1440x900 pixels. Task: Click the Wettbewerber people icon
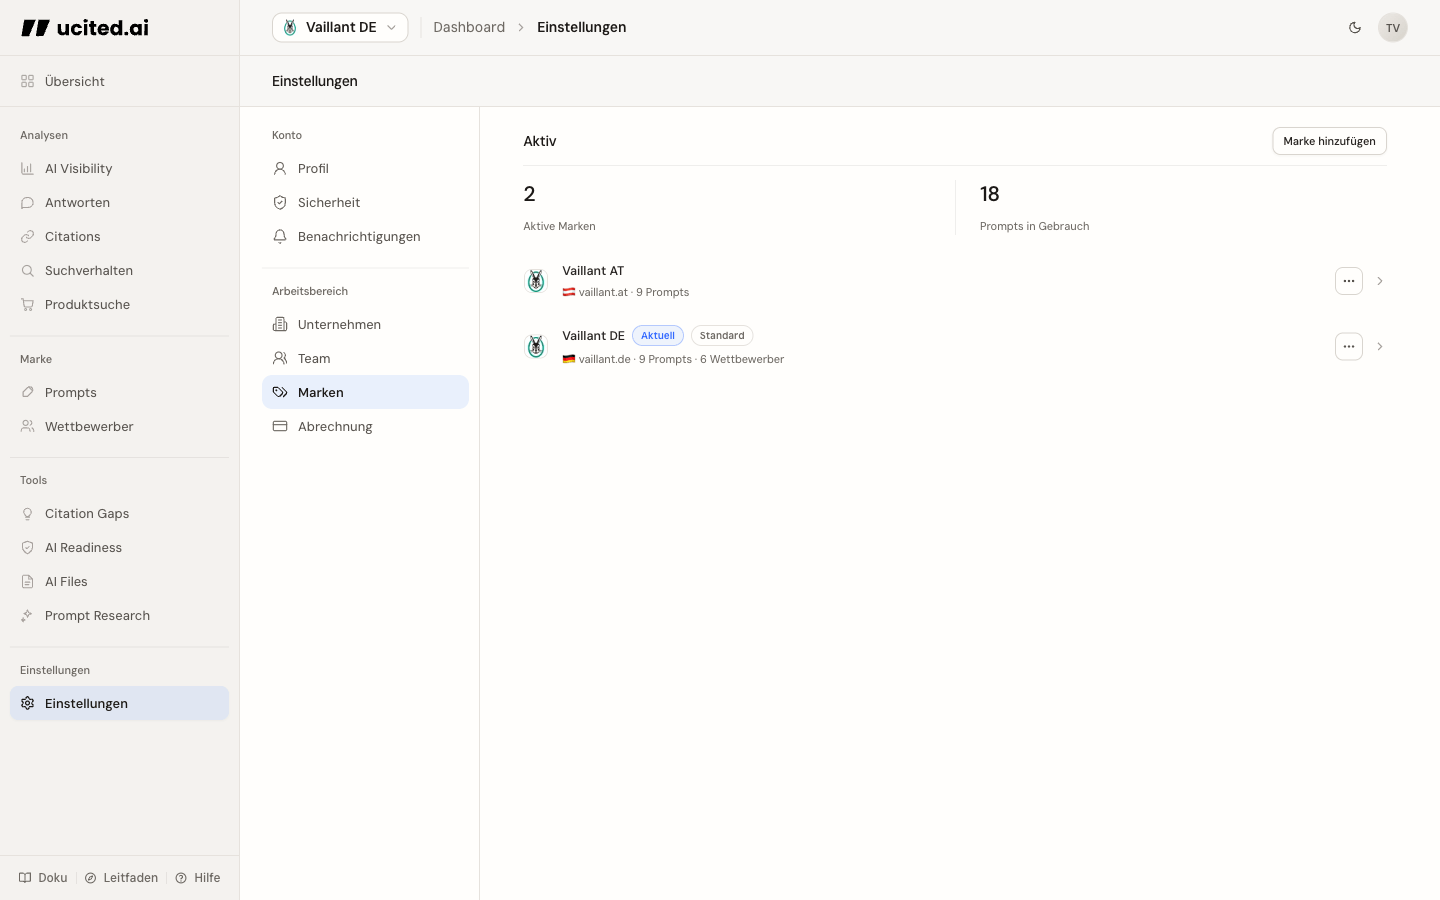pyautogui.click(x=28, y=426)
